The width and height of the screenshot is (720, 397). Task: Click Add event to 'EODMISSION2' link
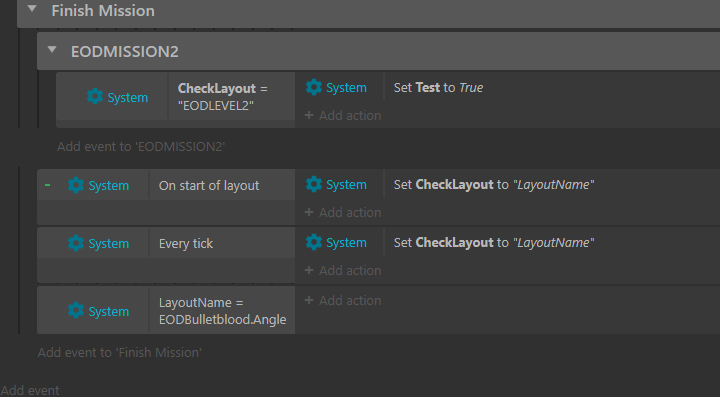[141, 146]
